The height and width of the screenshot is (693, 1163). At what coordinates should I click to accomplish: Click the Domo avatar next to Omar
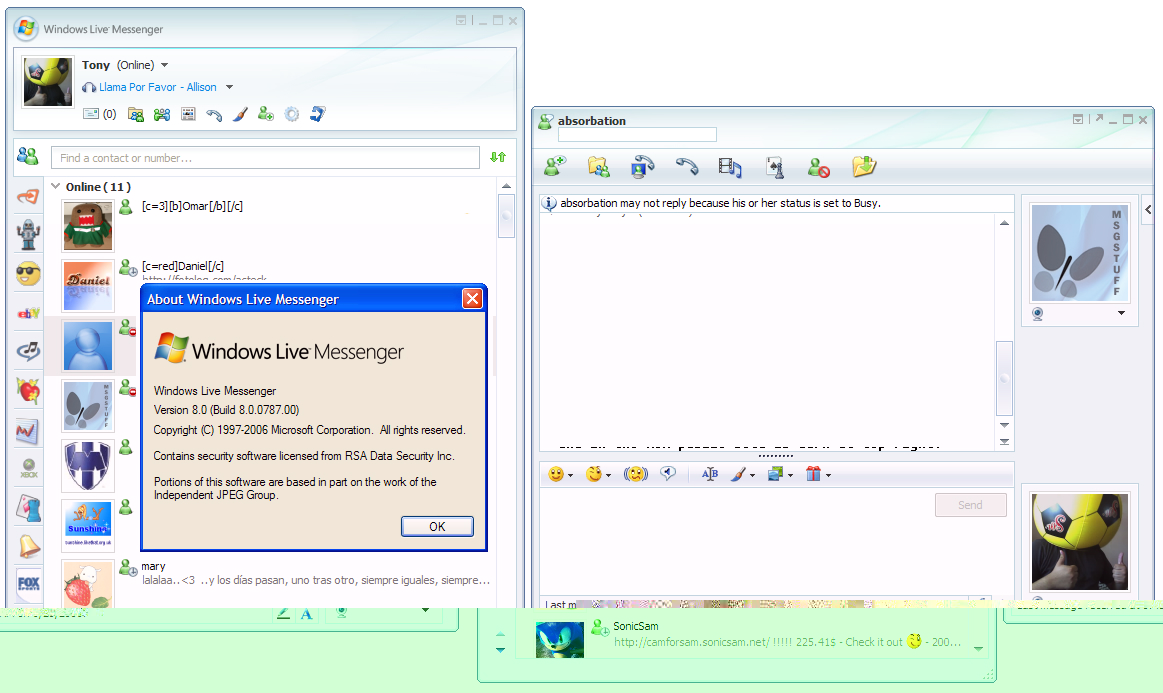(x=88, y=226)
